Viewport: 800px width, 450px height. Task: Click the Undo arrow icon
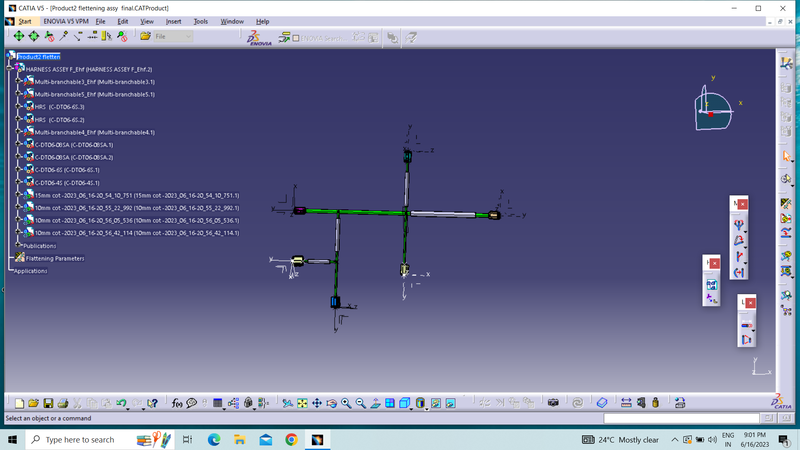click(121, 404)
